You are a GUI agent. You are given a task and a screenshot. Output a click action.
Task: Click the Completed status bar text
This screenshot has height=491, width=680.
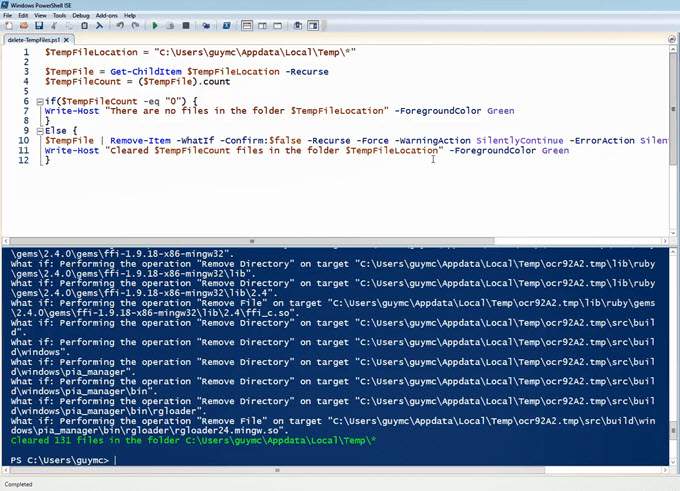click(x=19, y=484)
